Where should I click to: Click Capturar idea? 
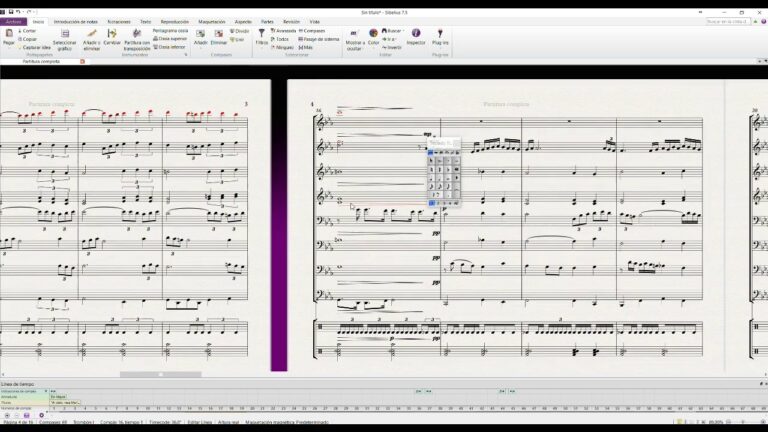(x=34, y=48)
